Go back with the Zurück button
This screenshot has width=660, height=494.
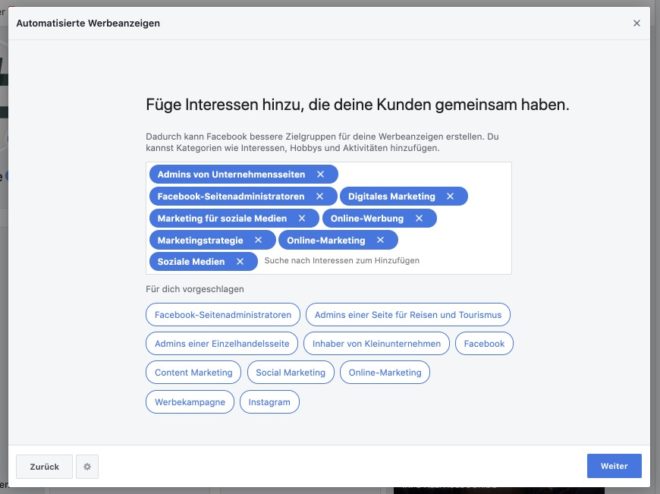click(x=44, y=466)
